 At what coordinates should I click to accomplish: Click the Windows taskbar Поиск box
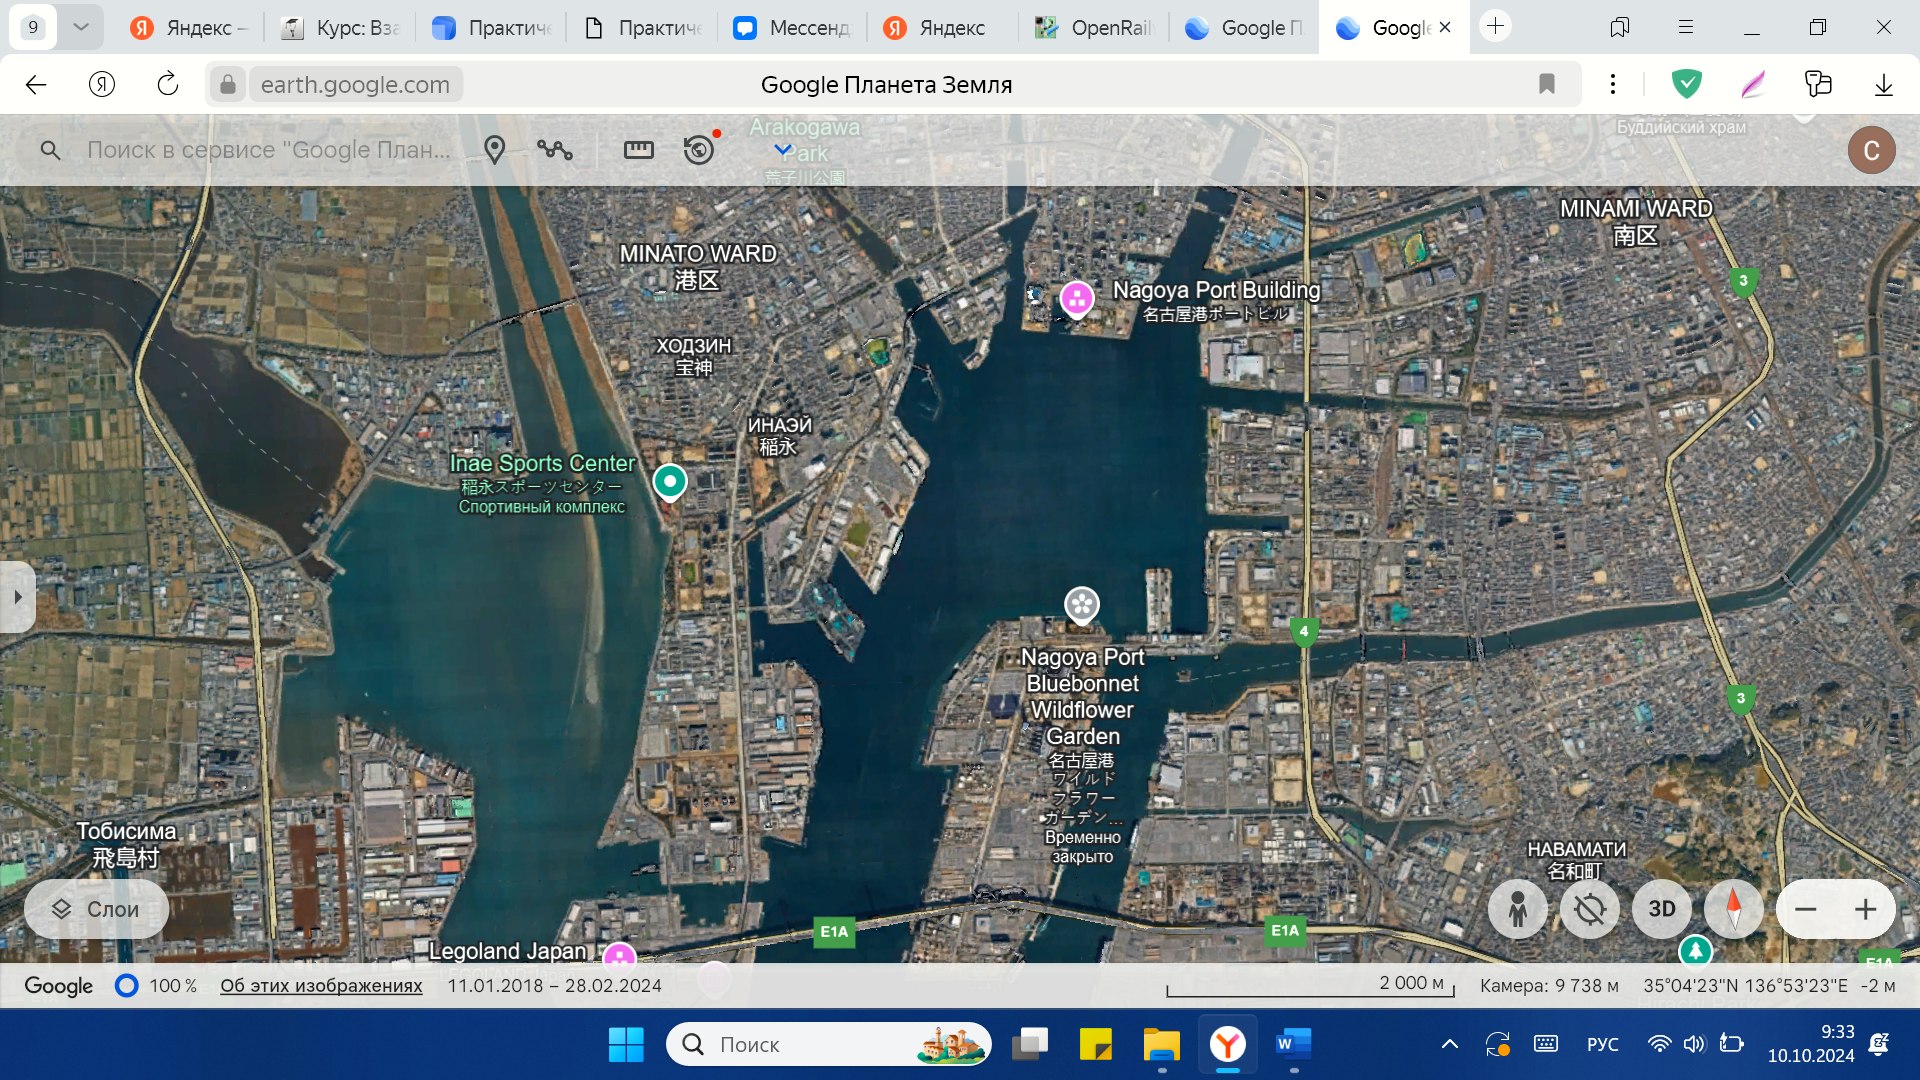click(x=828, y=1045)
